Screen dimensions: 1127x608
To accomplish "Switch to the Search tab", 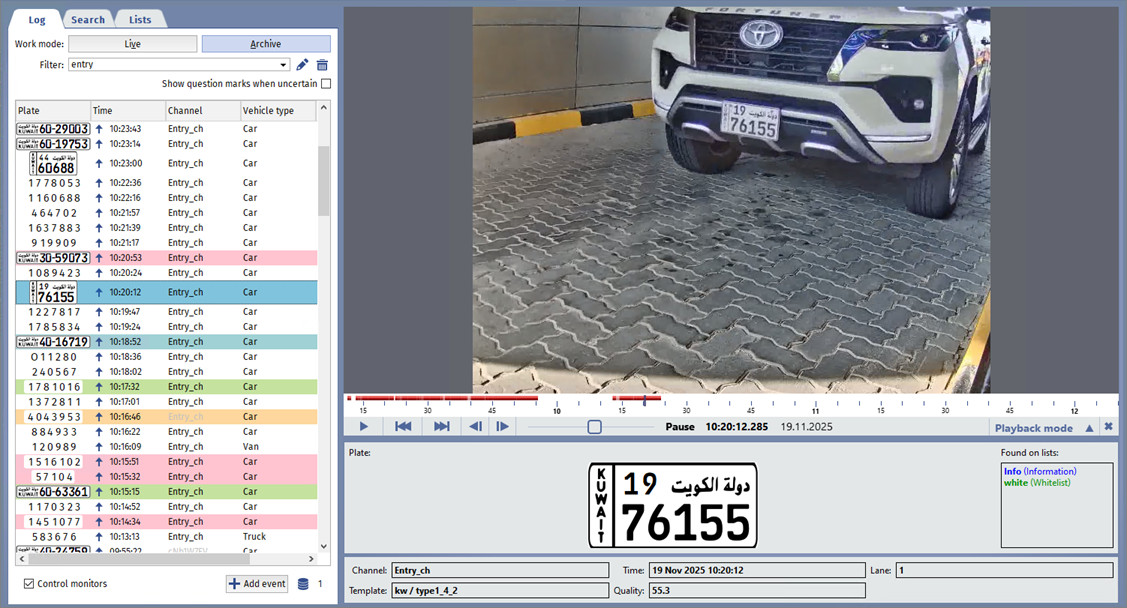I will [x=88, y=19].
